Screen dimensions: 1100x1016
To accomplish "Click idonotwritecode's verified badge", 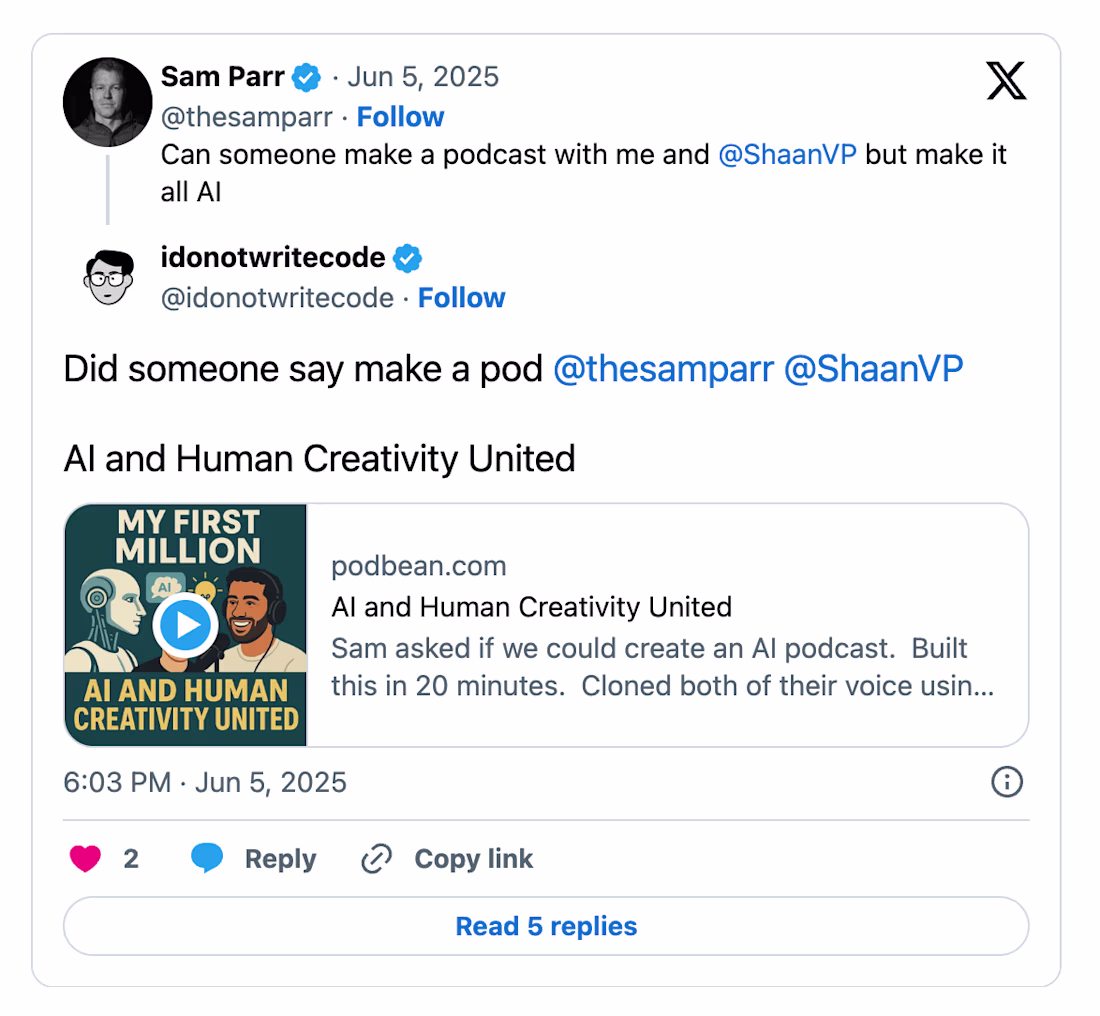I will pyautogui.click(x=407, y=258).
